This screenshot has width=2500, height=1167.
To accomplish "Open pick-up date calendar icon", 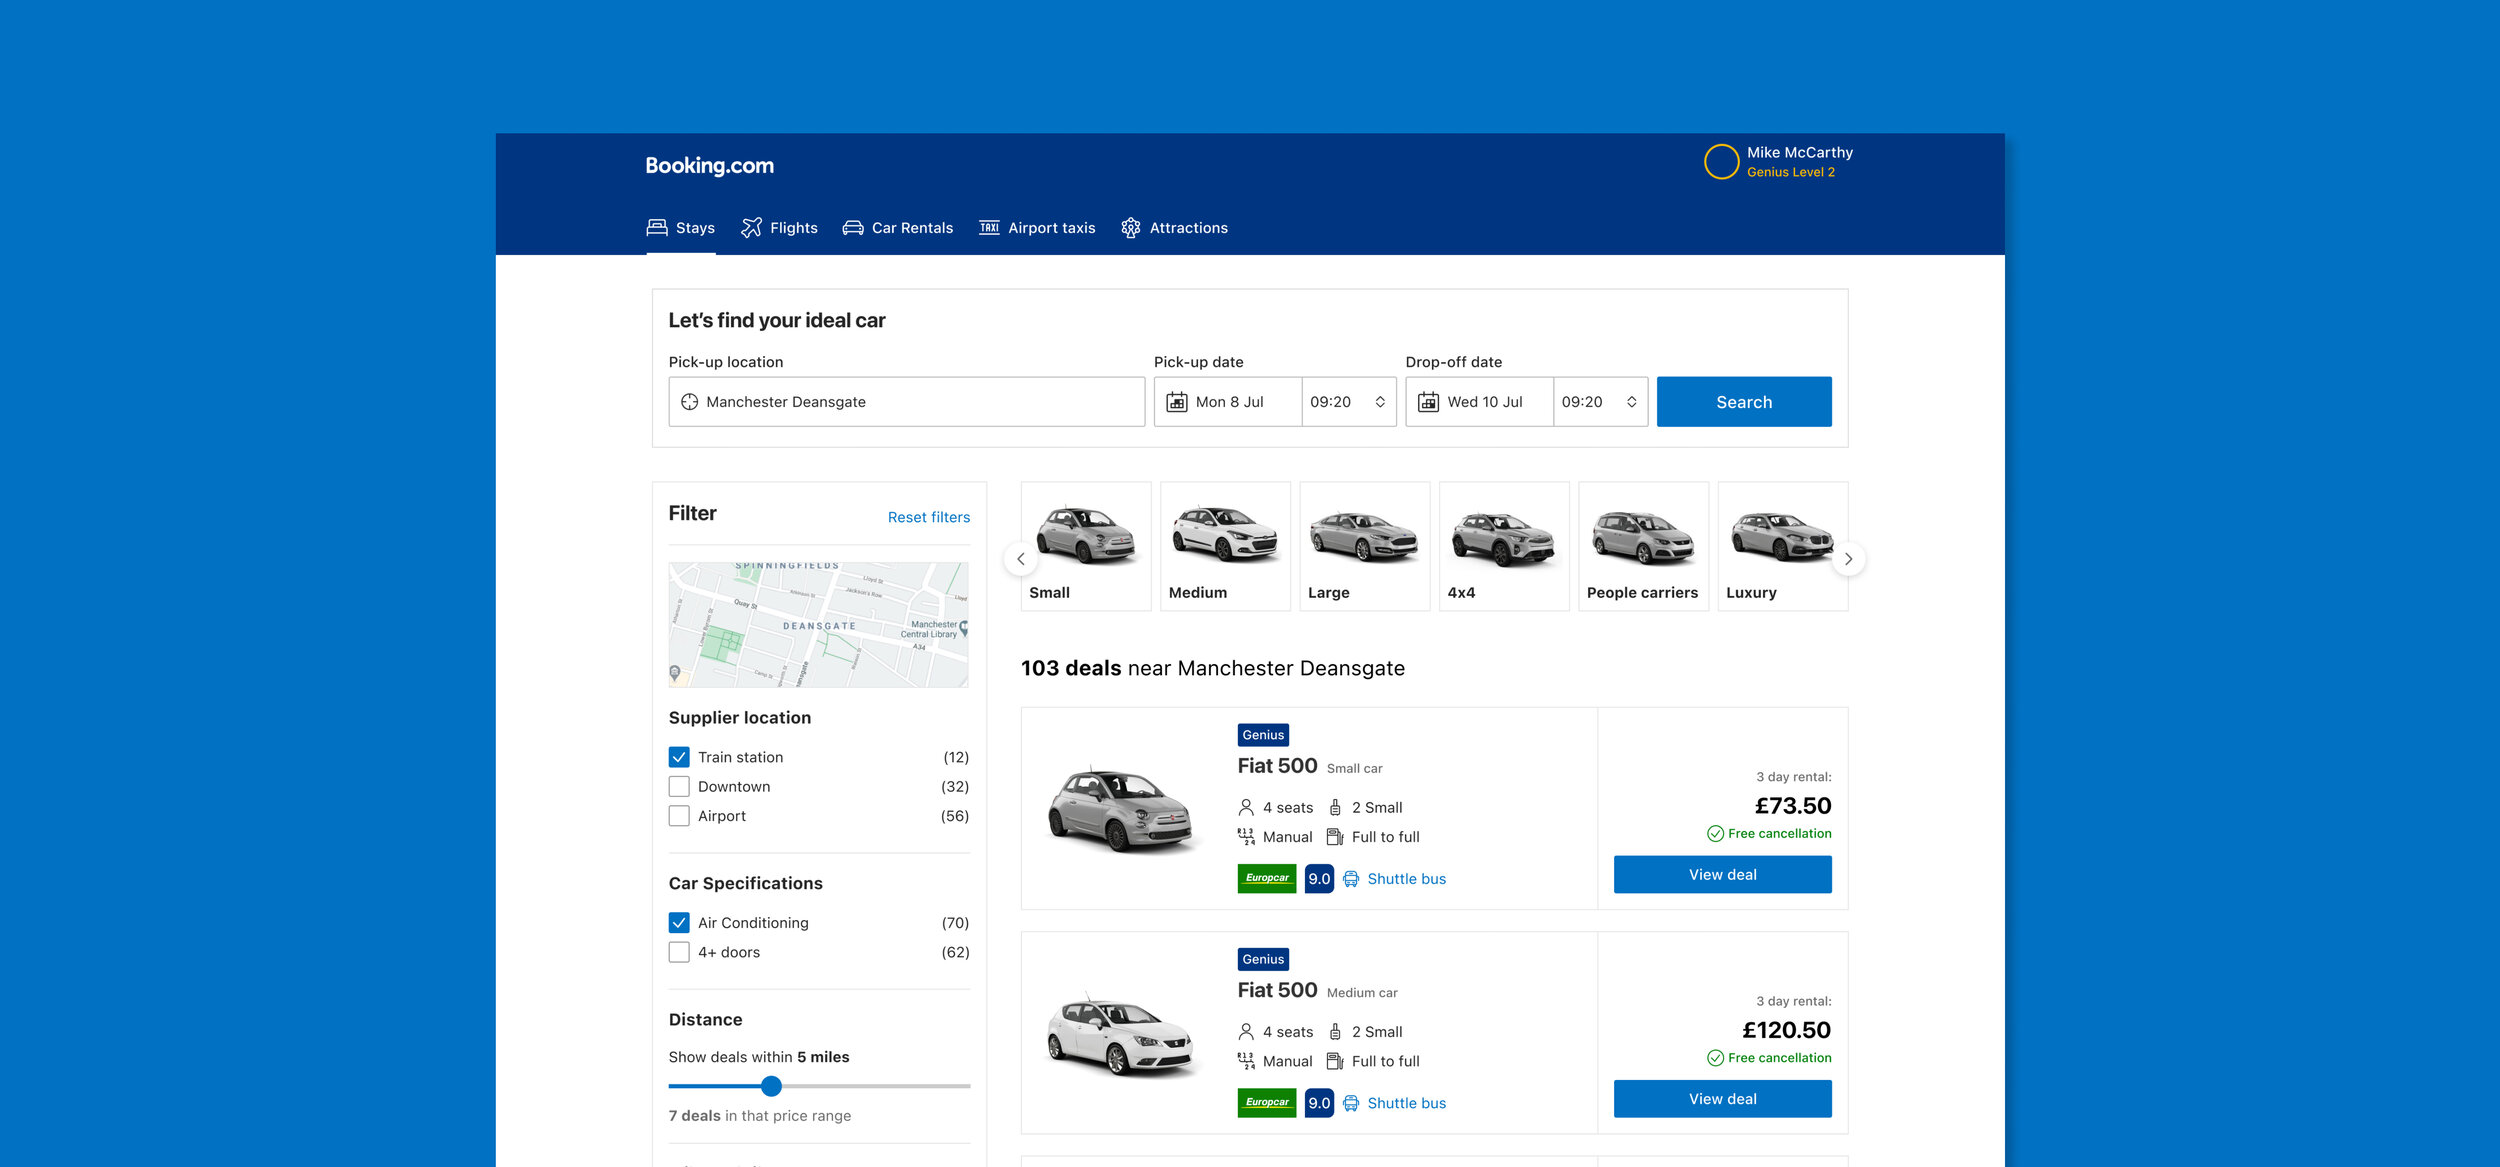I will point(1177,402).
